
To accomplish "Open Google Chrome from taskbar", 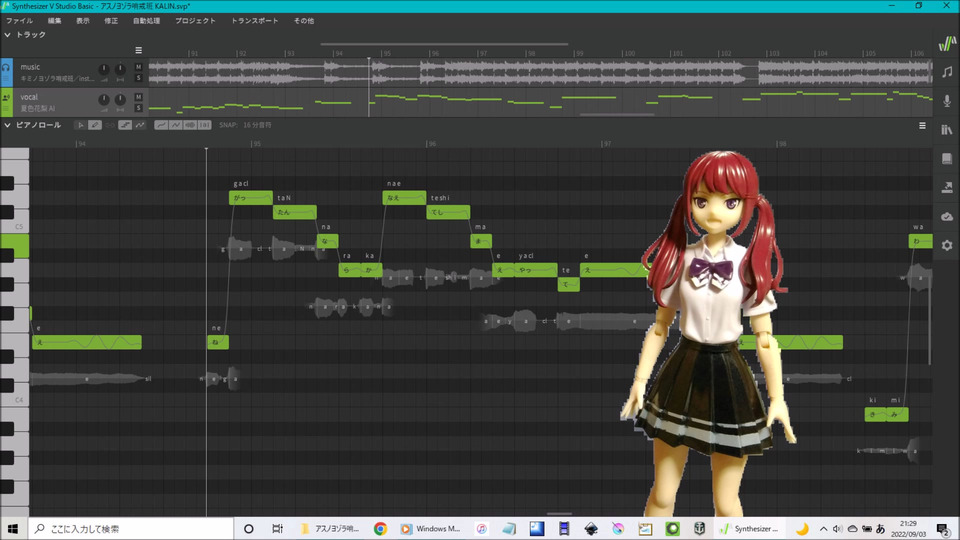I will tap(380, 528).
